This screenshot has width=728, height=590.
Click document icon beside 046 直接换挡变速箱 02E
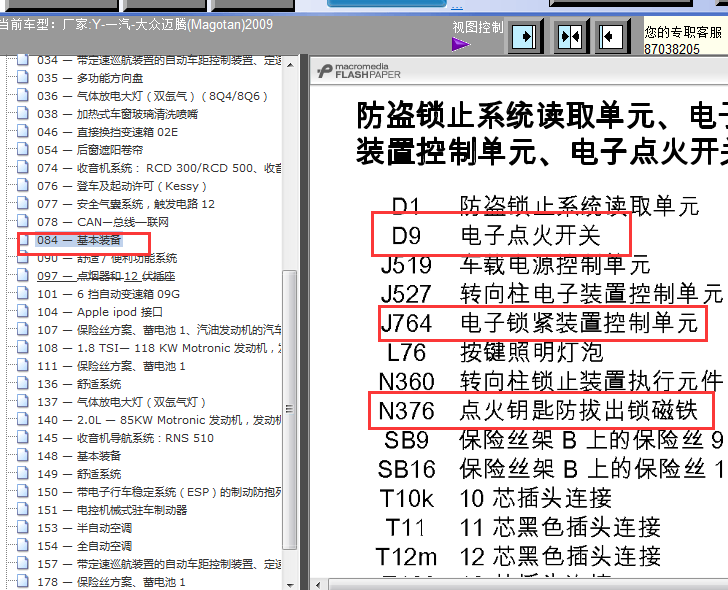(22, 131)
